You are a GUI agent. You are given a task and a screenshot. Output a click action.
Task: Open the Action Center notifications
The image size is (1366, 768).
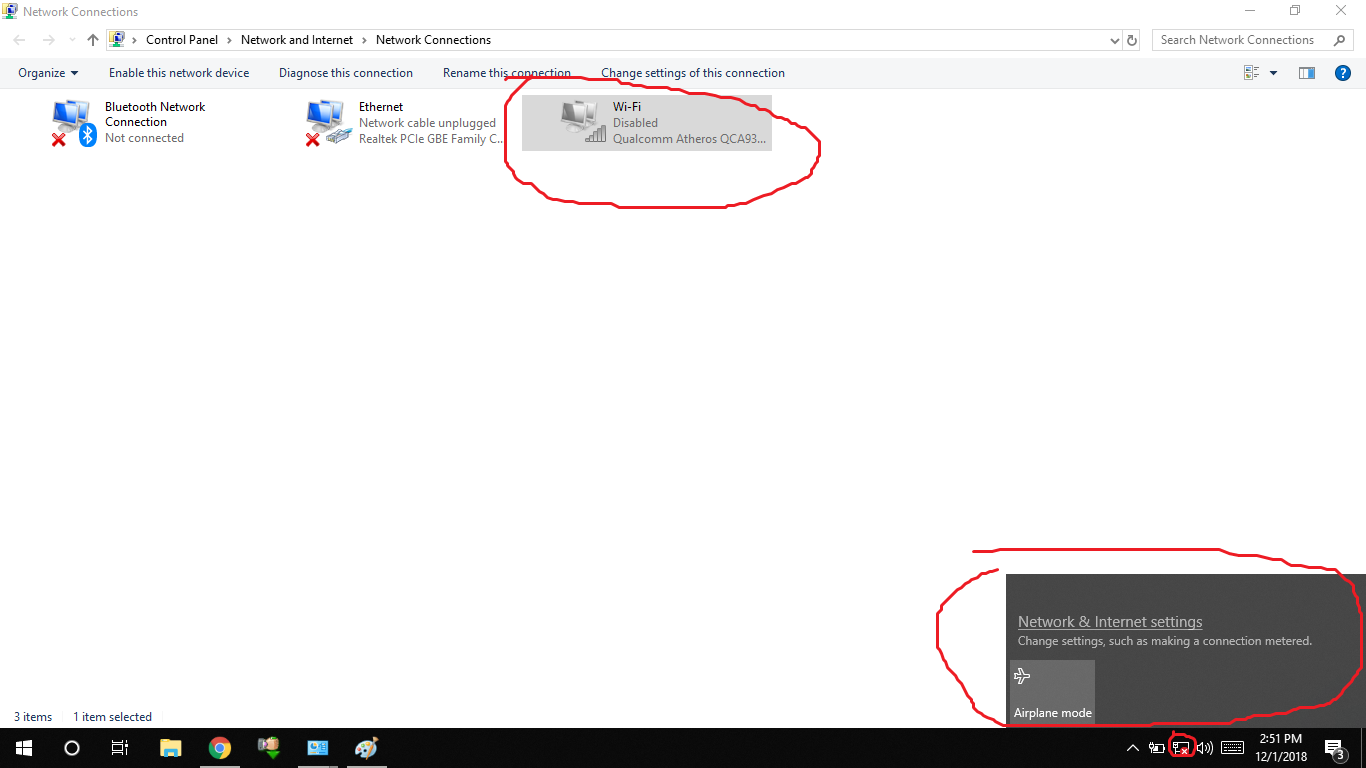(x=1335, y=748)
